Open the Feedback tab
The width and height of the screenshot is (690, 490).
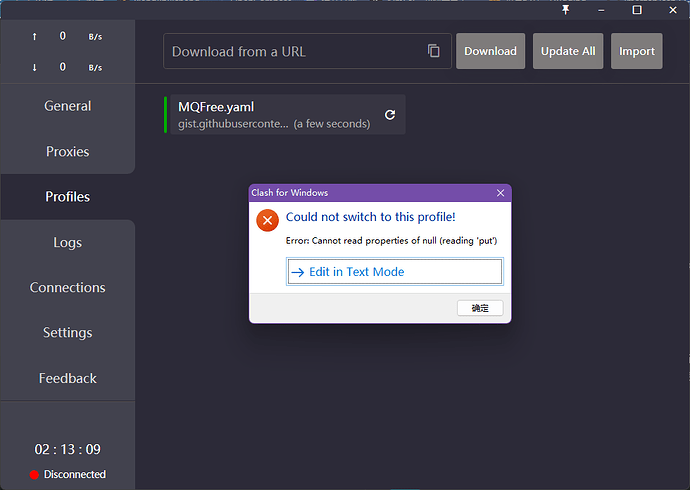click(68, 378)
